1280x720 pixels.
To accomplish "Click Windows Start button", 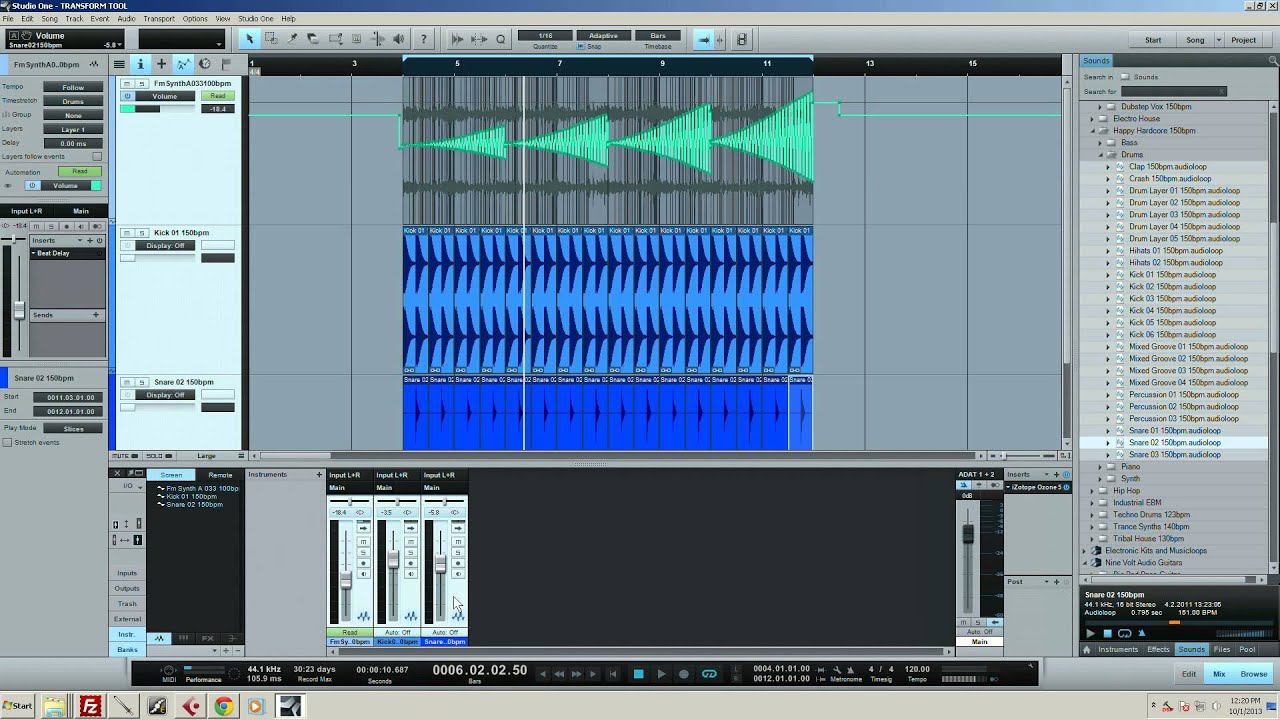I will point(18,706).
